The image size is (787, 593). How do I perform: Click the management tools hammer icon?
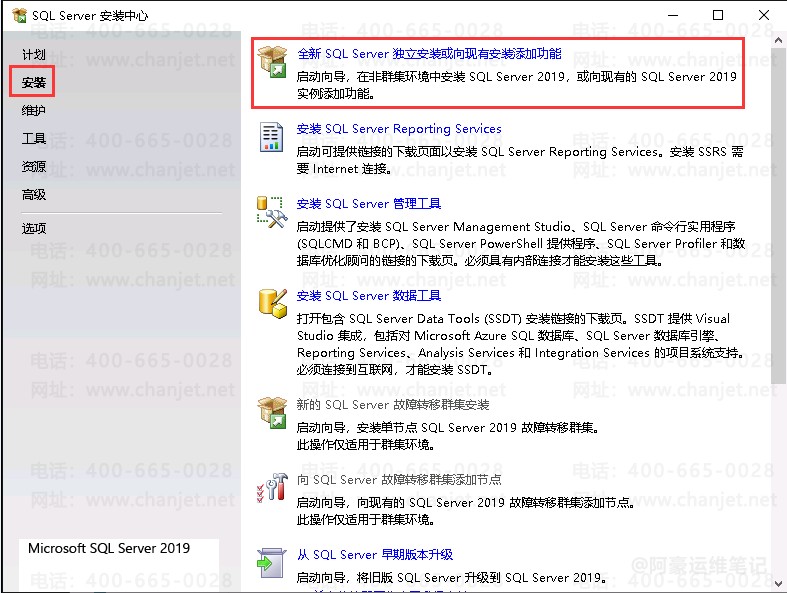[x=272, y=212]
